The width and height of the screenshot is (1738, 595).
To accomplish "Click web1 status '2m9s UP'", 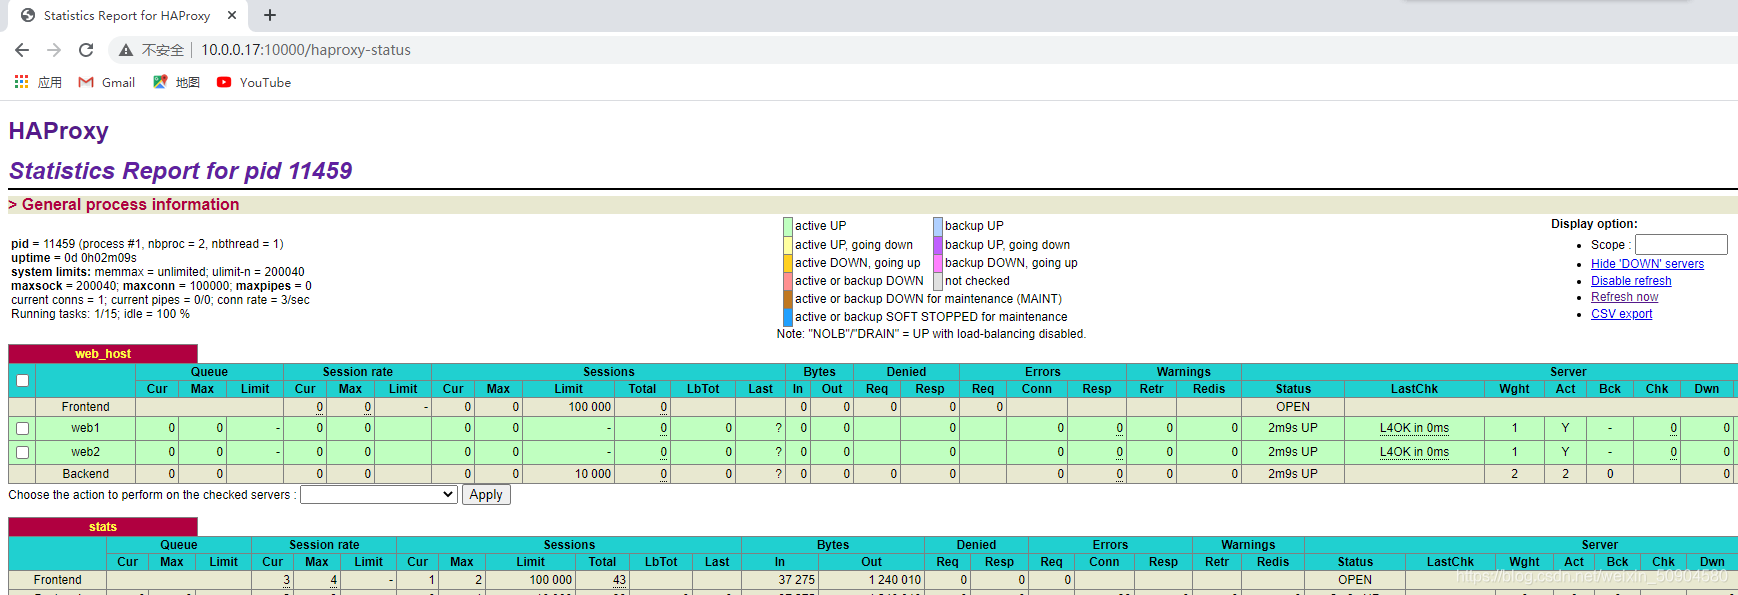I will (x=1293, y=428).
